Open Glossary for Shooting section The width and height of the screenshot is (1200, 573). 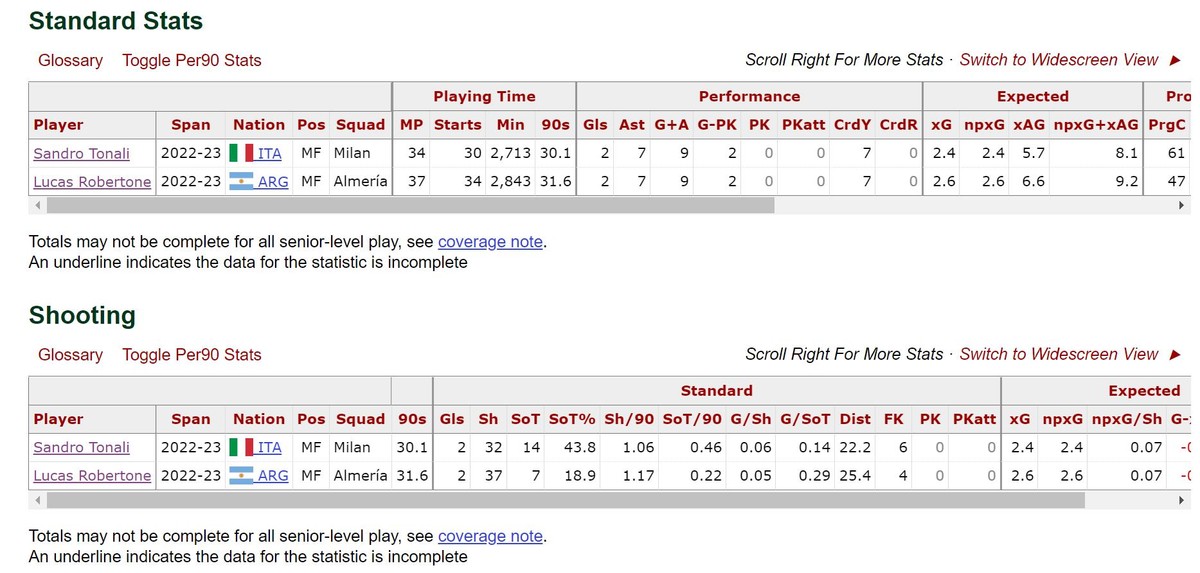pos(70,354)
